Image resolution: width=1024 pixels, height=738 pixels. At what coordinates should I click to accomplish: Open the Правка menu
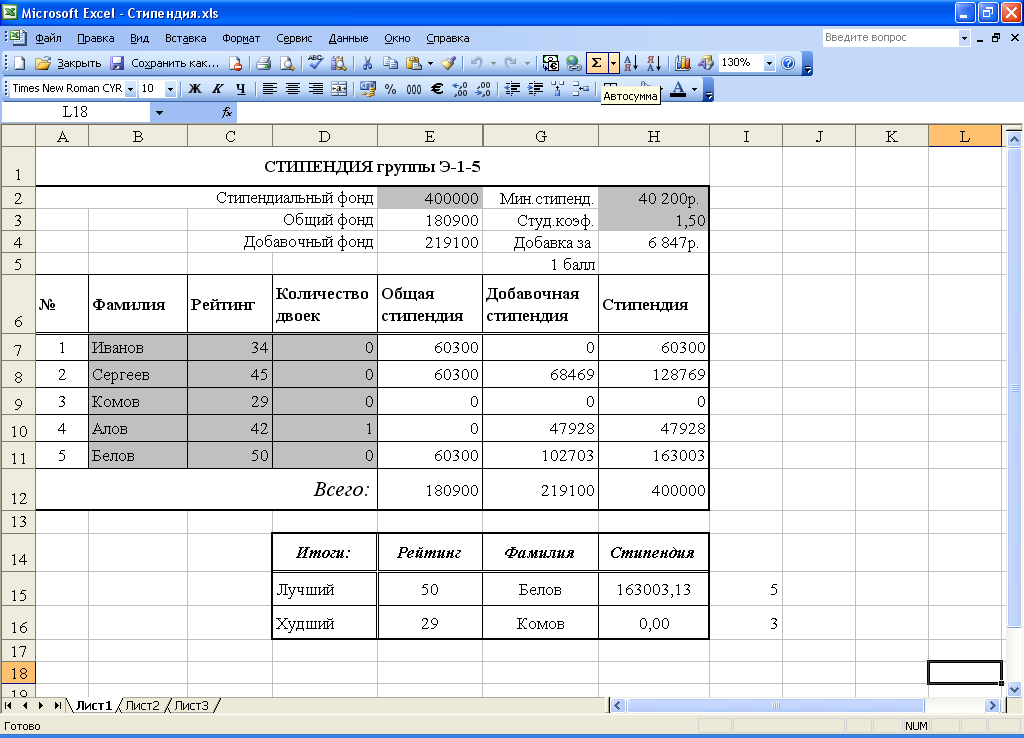pyautogui.click(x=95, y=38)
